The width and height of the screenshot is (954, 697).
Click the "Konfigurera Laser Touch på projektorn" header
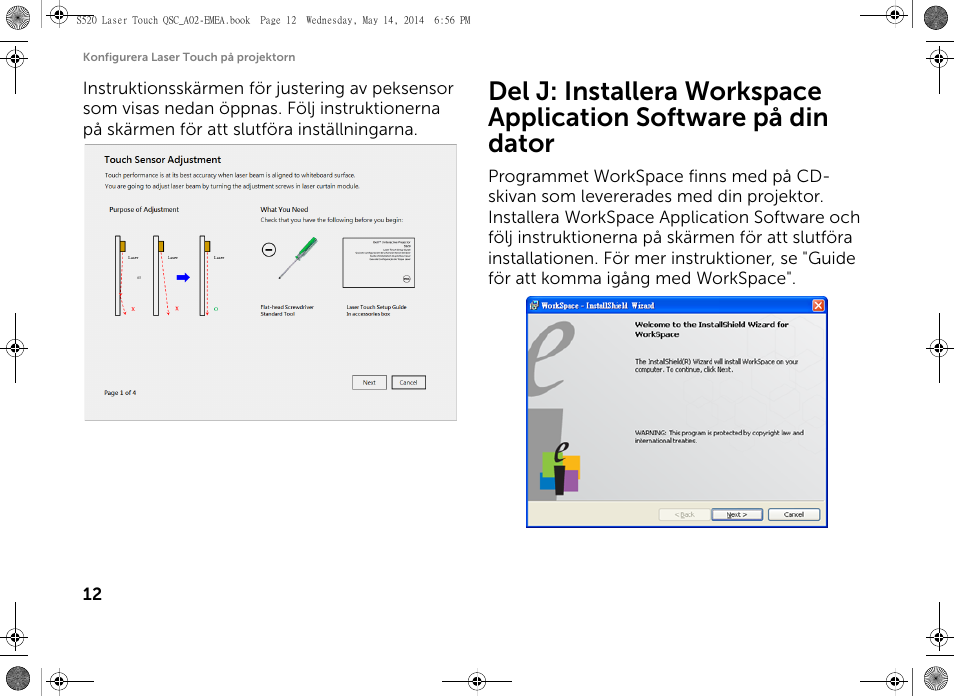(x=189, y=57)
